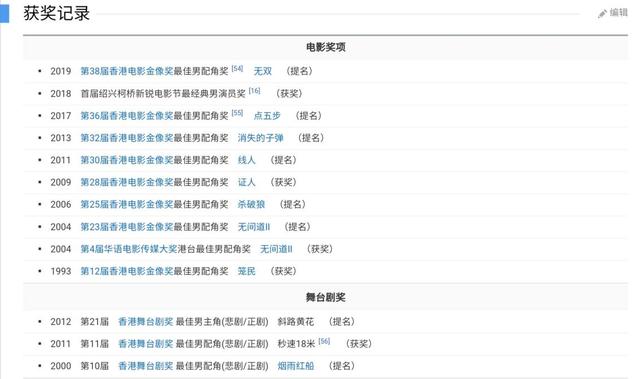
Task: Open the 点五步 film link
Action: pyautogui.click(x=267, y=115)
